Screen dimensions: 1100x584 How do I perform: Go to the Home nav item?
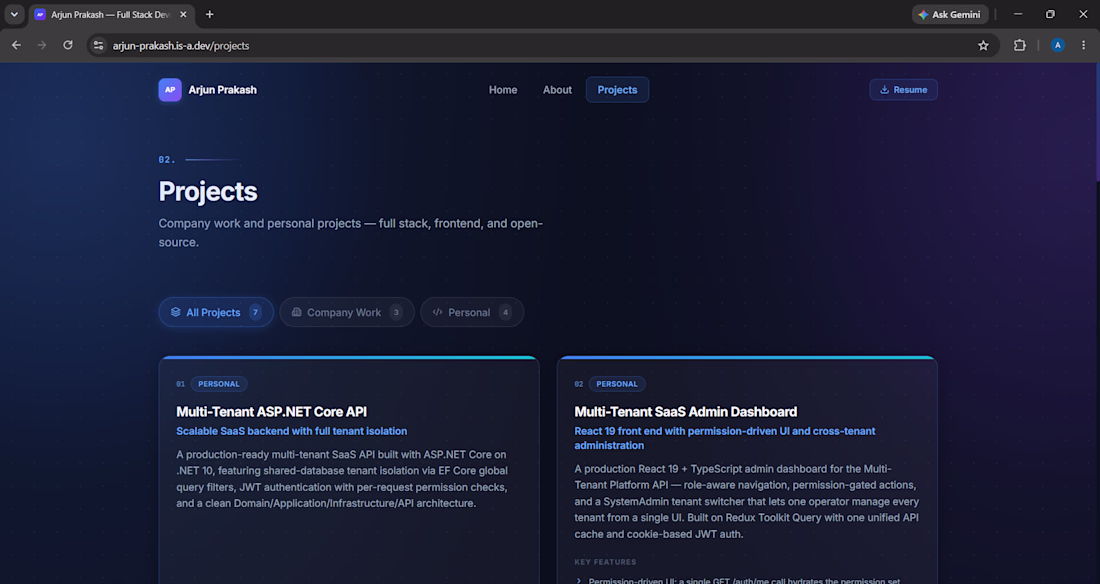(x=503, y=90)
